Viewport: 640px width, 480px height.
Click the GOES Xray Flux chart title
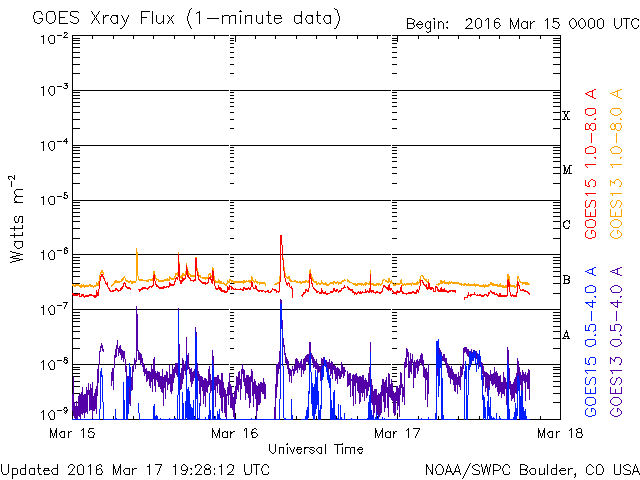click(186, 19)
